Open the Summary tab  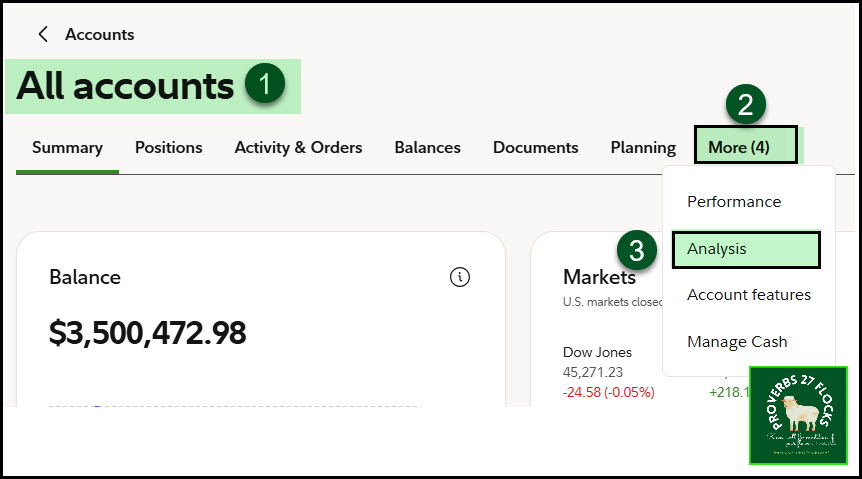coord(67,147)
